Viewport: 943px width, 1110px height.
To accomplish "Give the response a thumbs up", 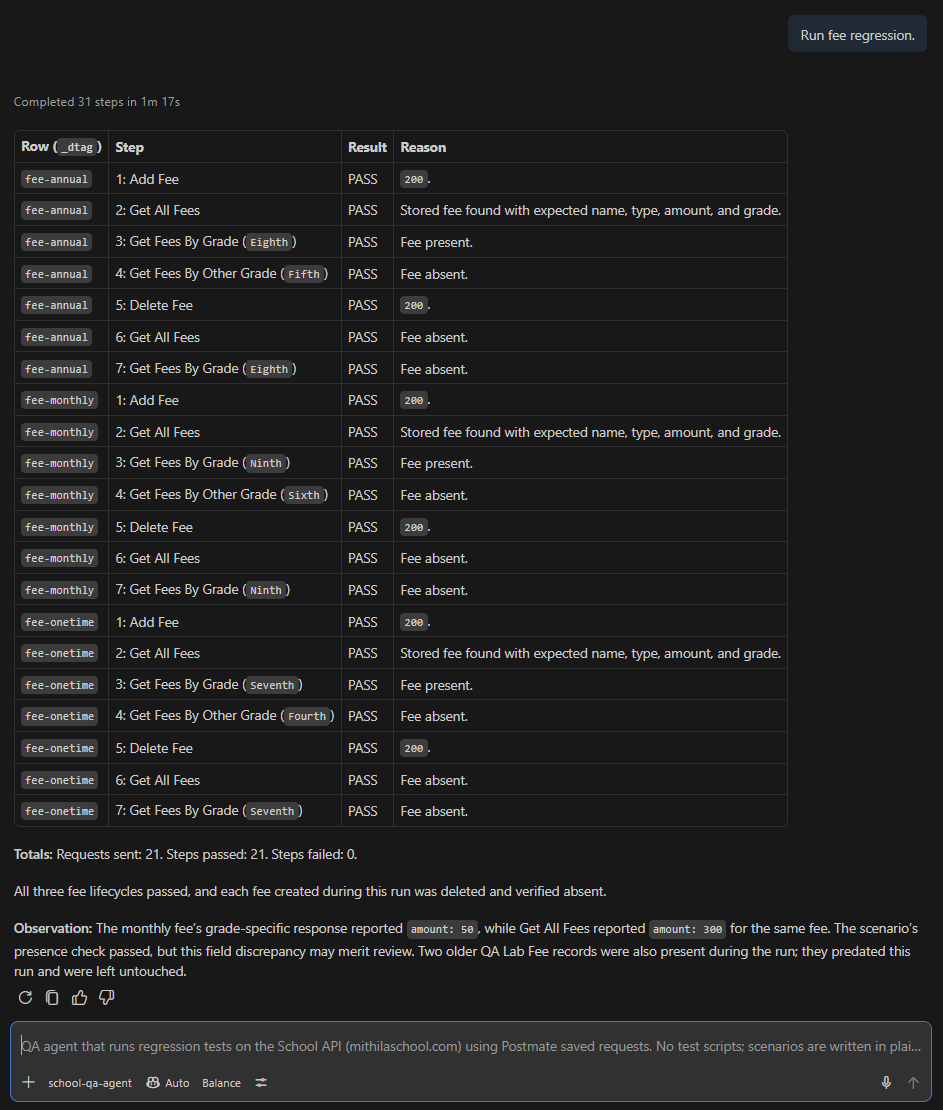I will click(79, 997).
